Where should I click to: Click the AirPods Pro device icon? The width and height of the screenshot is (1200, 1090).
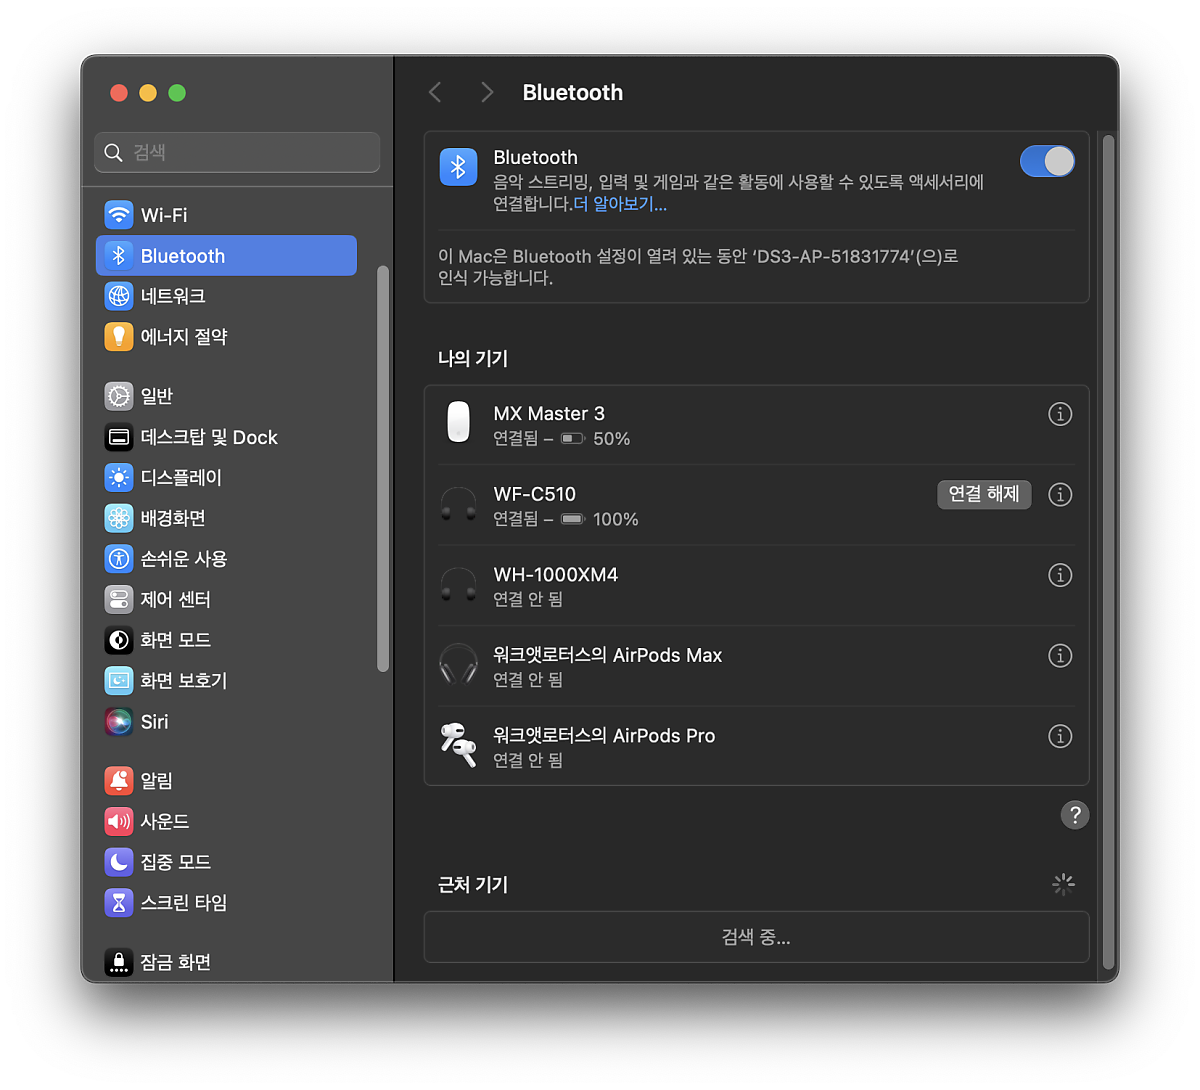click(x=459, y=745)
